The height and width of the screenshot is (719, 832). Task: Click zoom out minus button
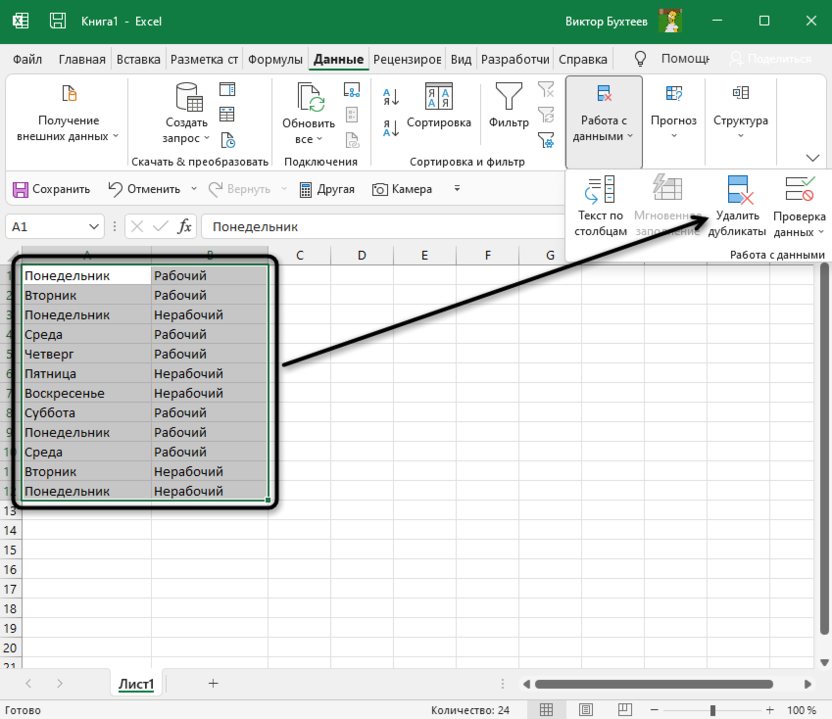654,709
